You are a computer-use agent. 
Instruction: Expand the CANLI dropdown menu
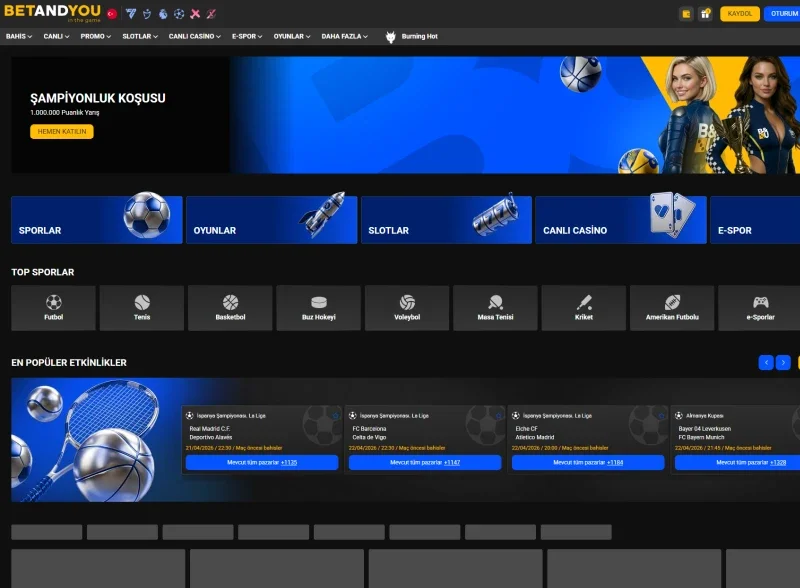pos(56,36)
